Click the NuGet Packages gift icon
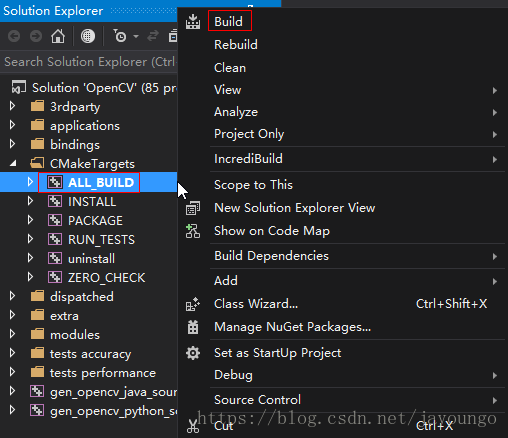The image size is (508, 438). point(193,327)
